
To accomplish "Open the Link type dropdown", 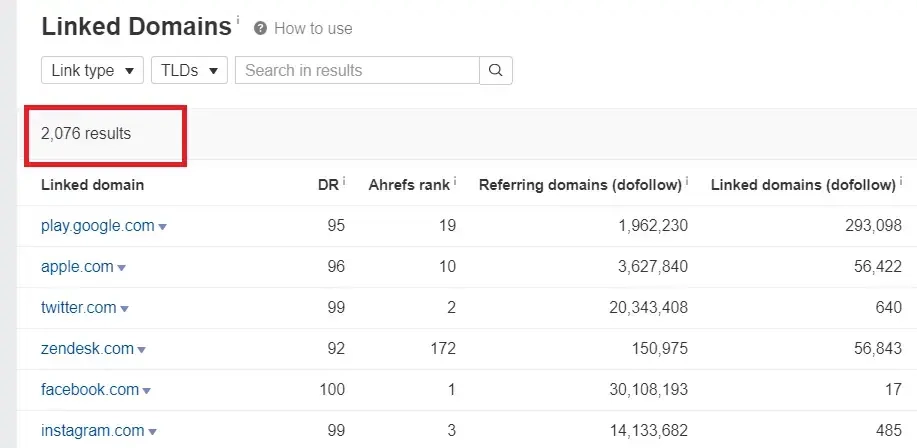I will tap(92, 70).
